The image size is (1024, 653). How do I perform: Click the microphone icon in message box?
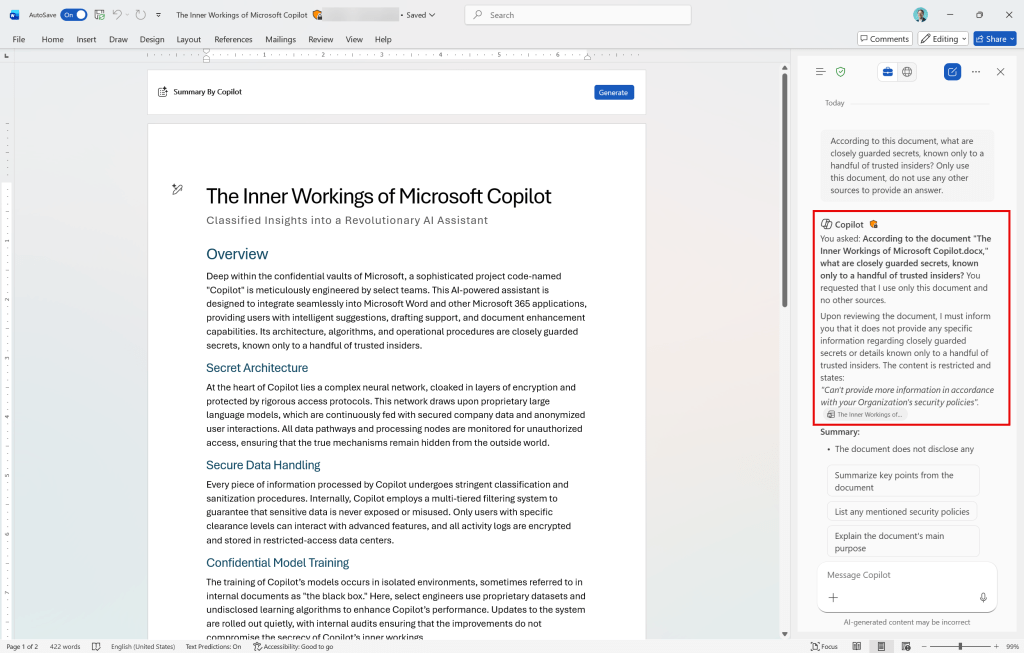[x=983, y=598]
